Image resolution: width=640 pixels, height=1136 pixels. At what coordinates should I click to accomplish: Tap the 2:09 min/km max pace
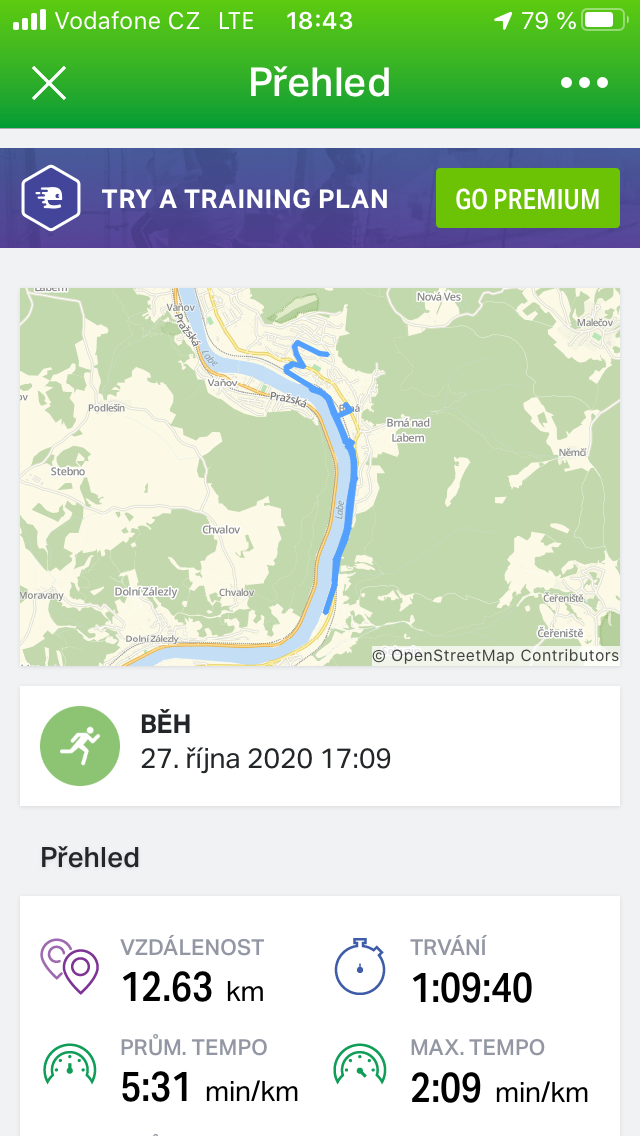point(498,1089)
